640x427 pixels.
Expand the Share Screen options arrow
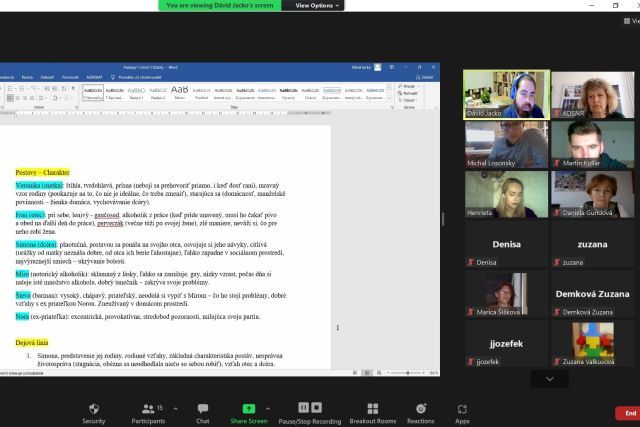(x=272, y=404)
